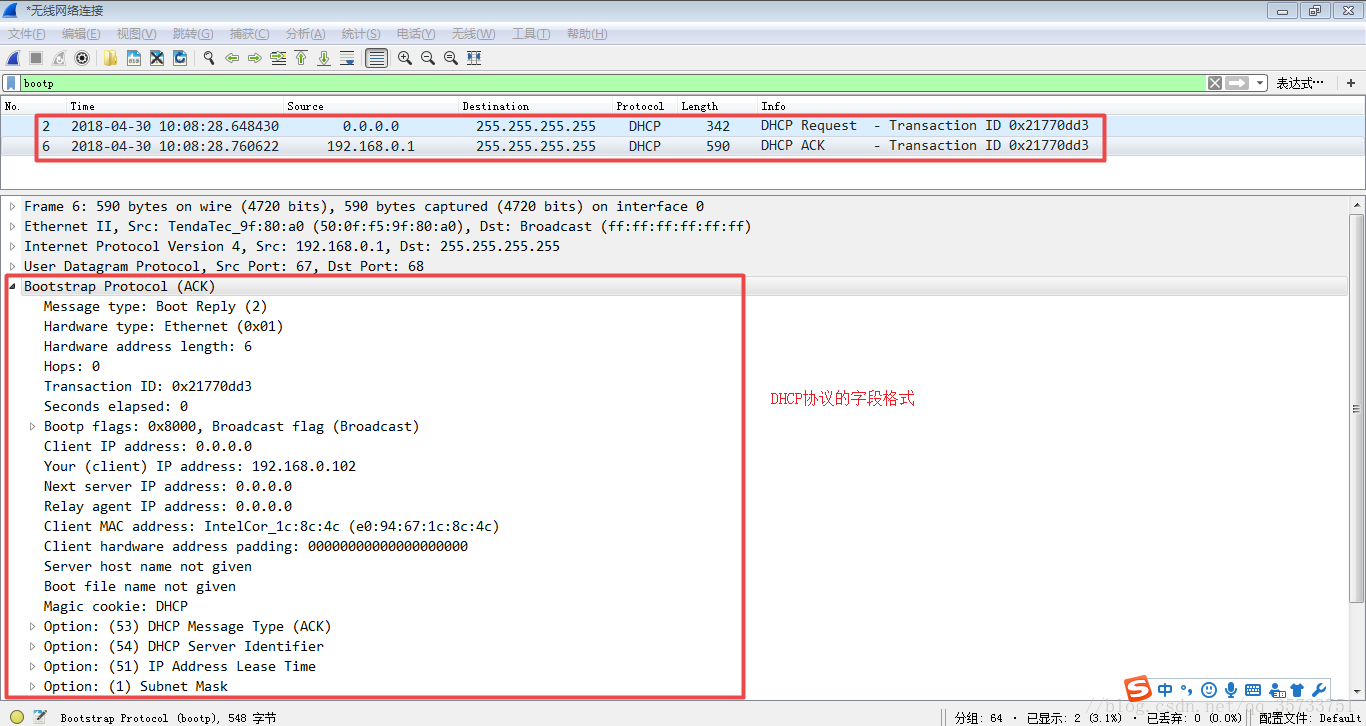Expand Option (1) Subnet Mask

pos(33,686)
